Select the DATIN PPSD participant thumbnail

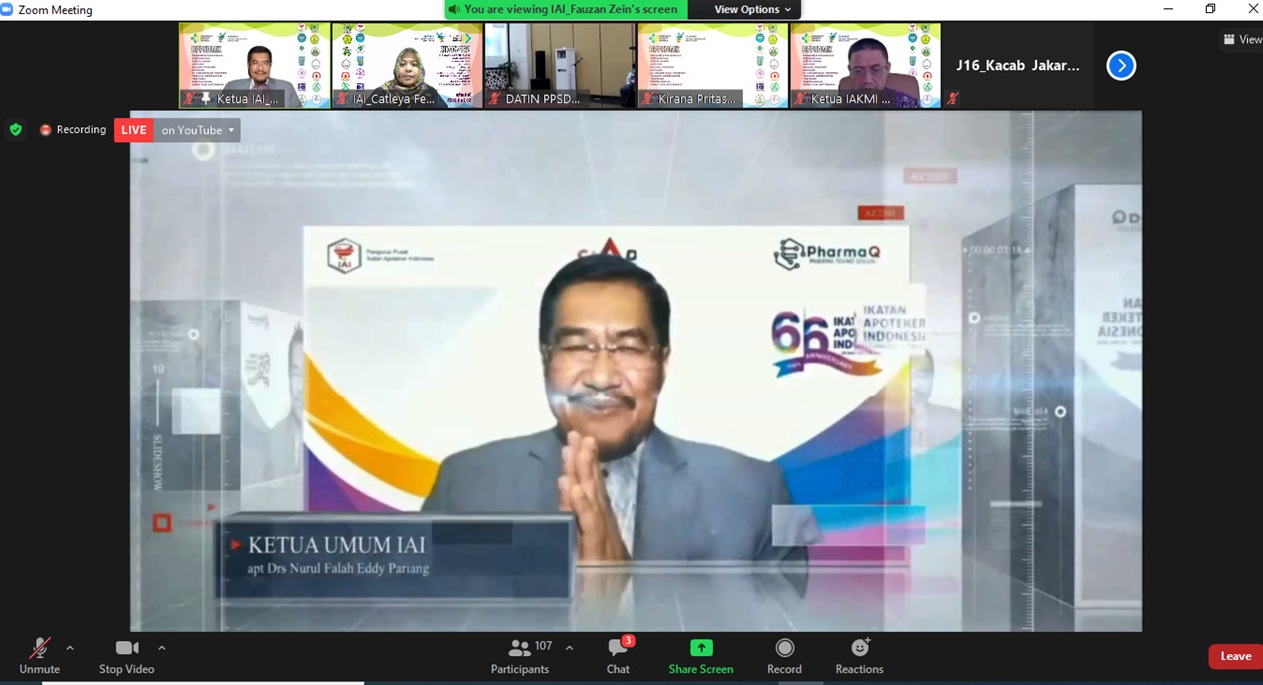560,65
